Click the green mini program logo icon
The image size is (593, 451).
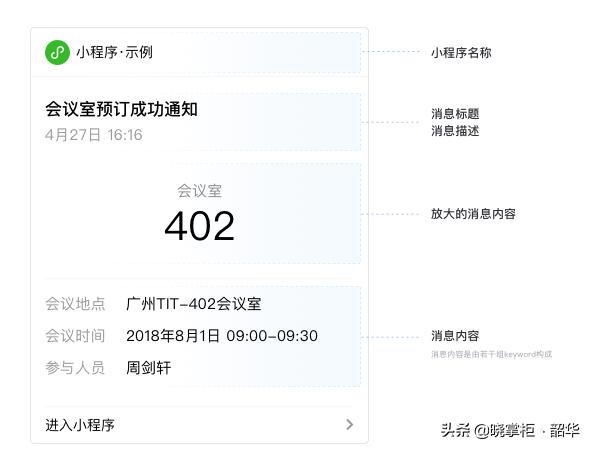pos(57,53)
